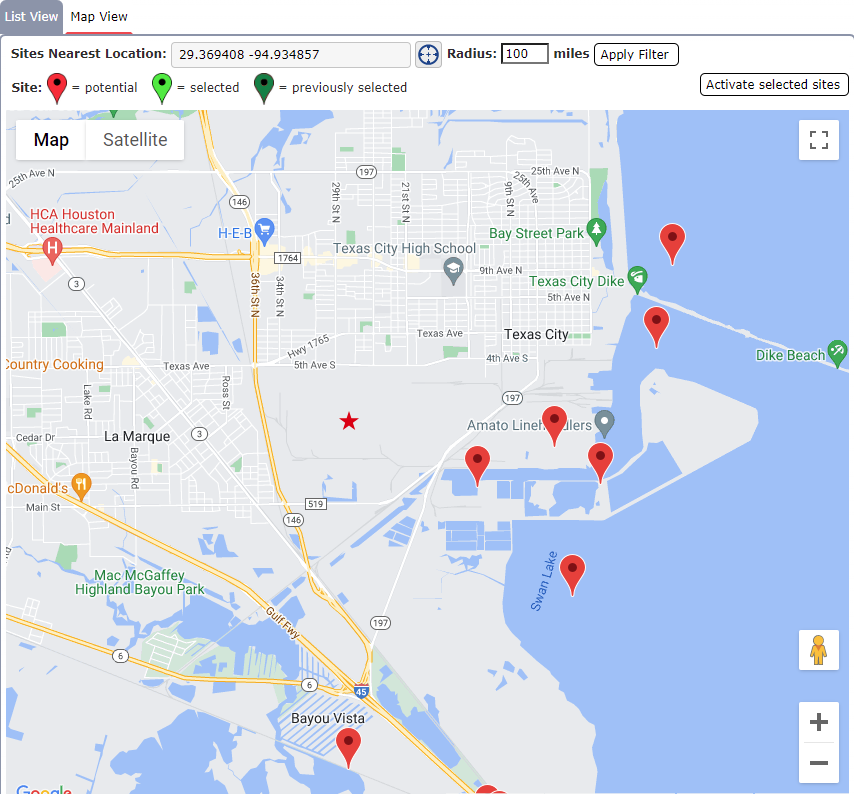The width and height of the screenshot is (854, 794).
Task: Activate selected sites
Action: pos(773,84)
